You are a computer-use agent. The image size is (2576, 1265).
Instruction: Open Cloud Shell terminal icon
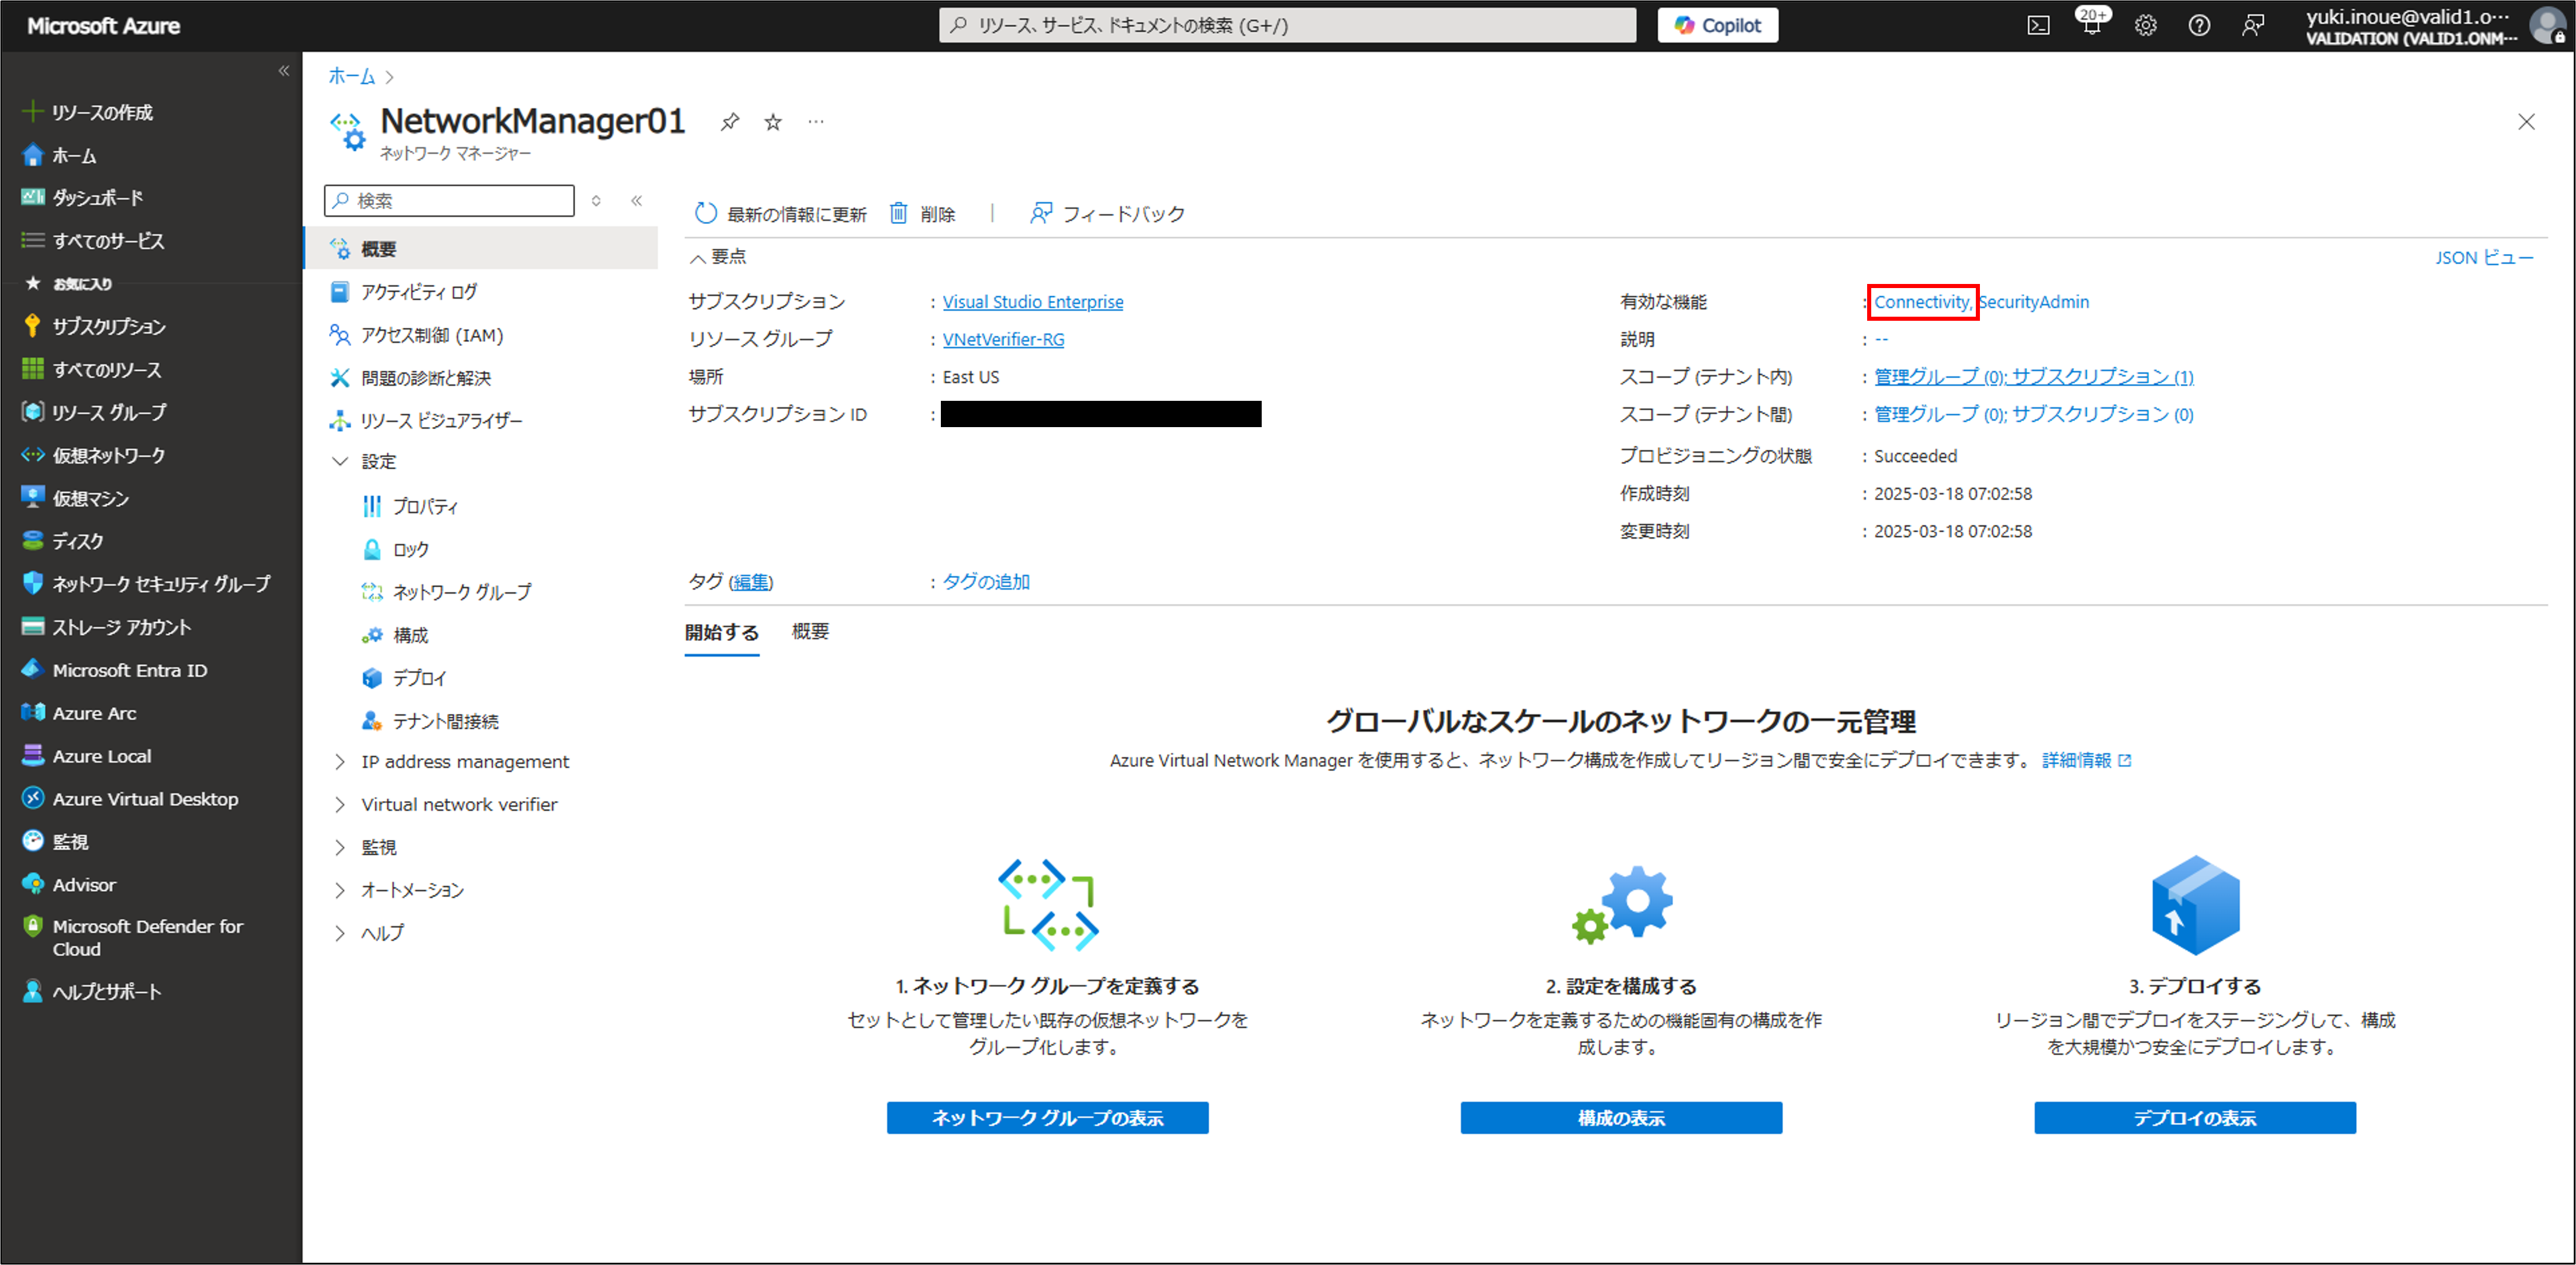pos(2038,26)
